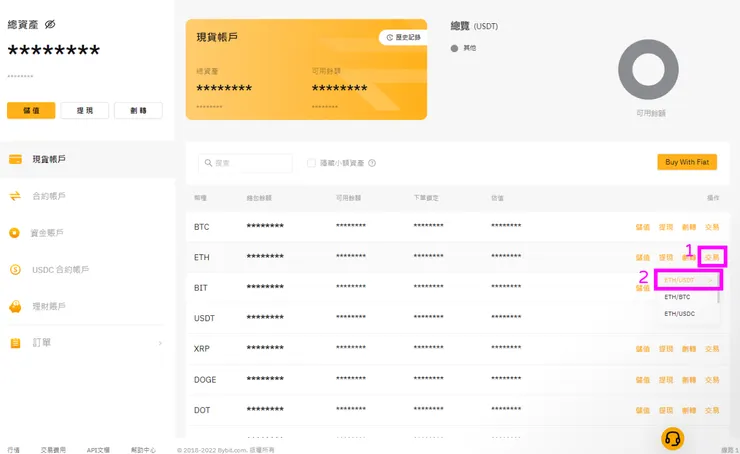Open the 交易費用 footer link

53,450
